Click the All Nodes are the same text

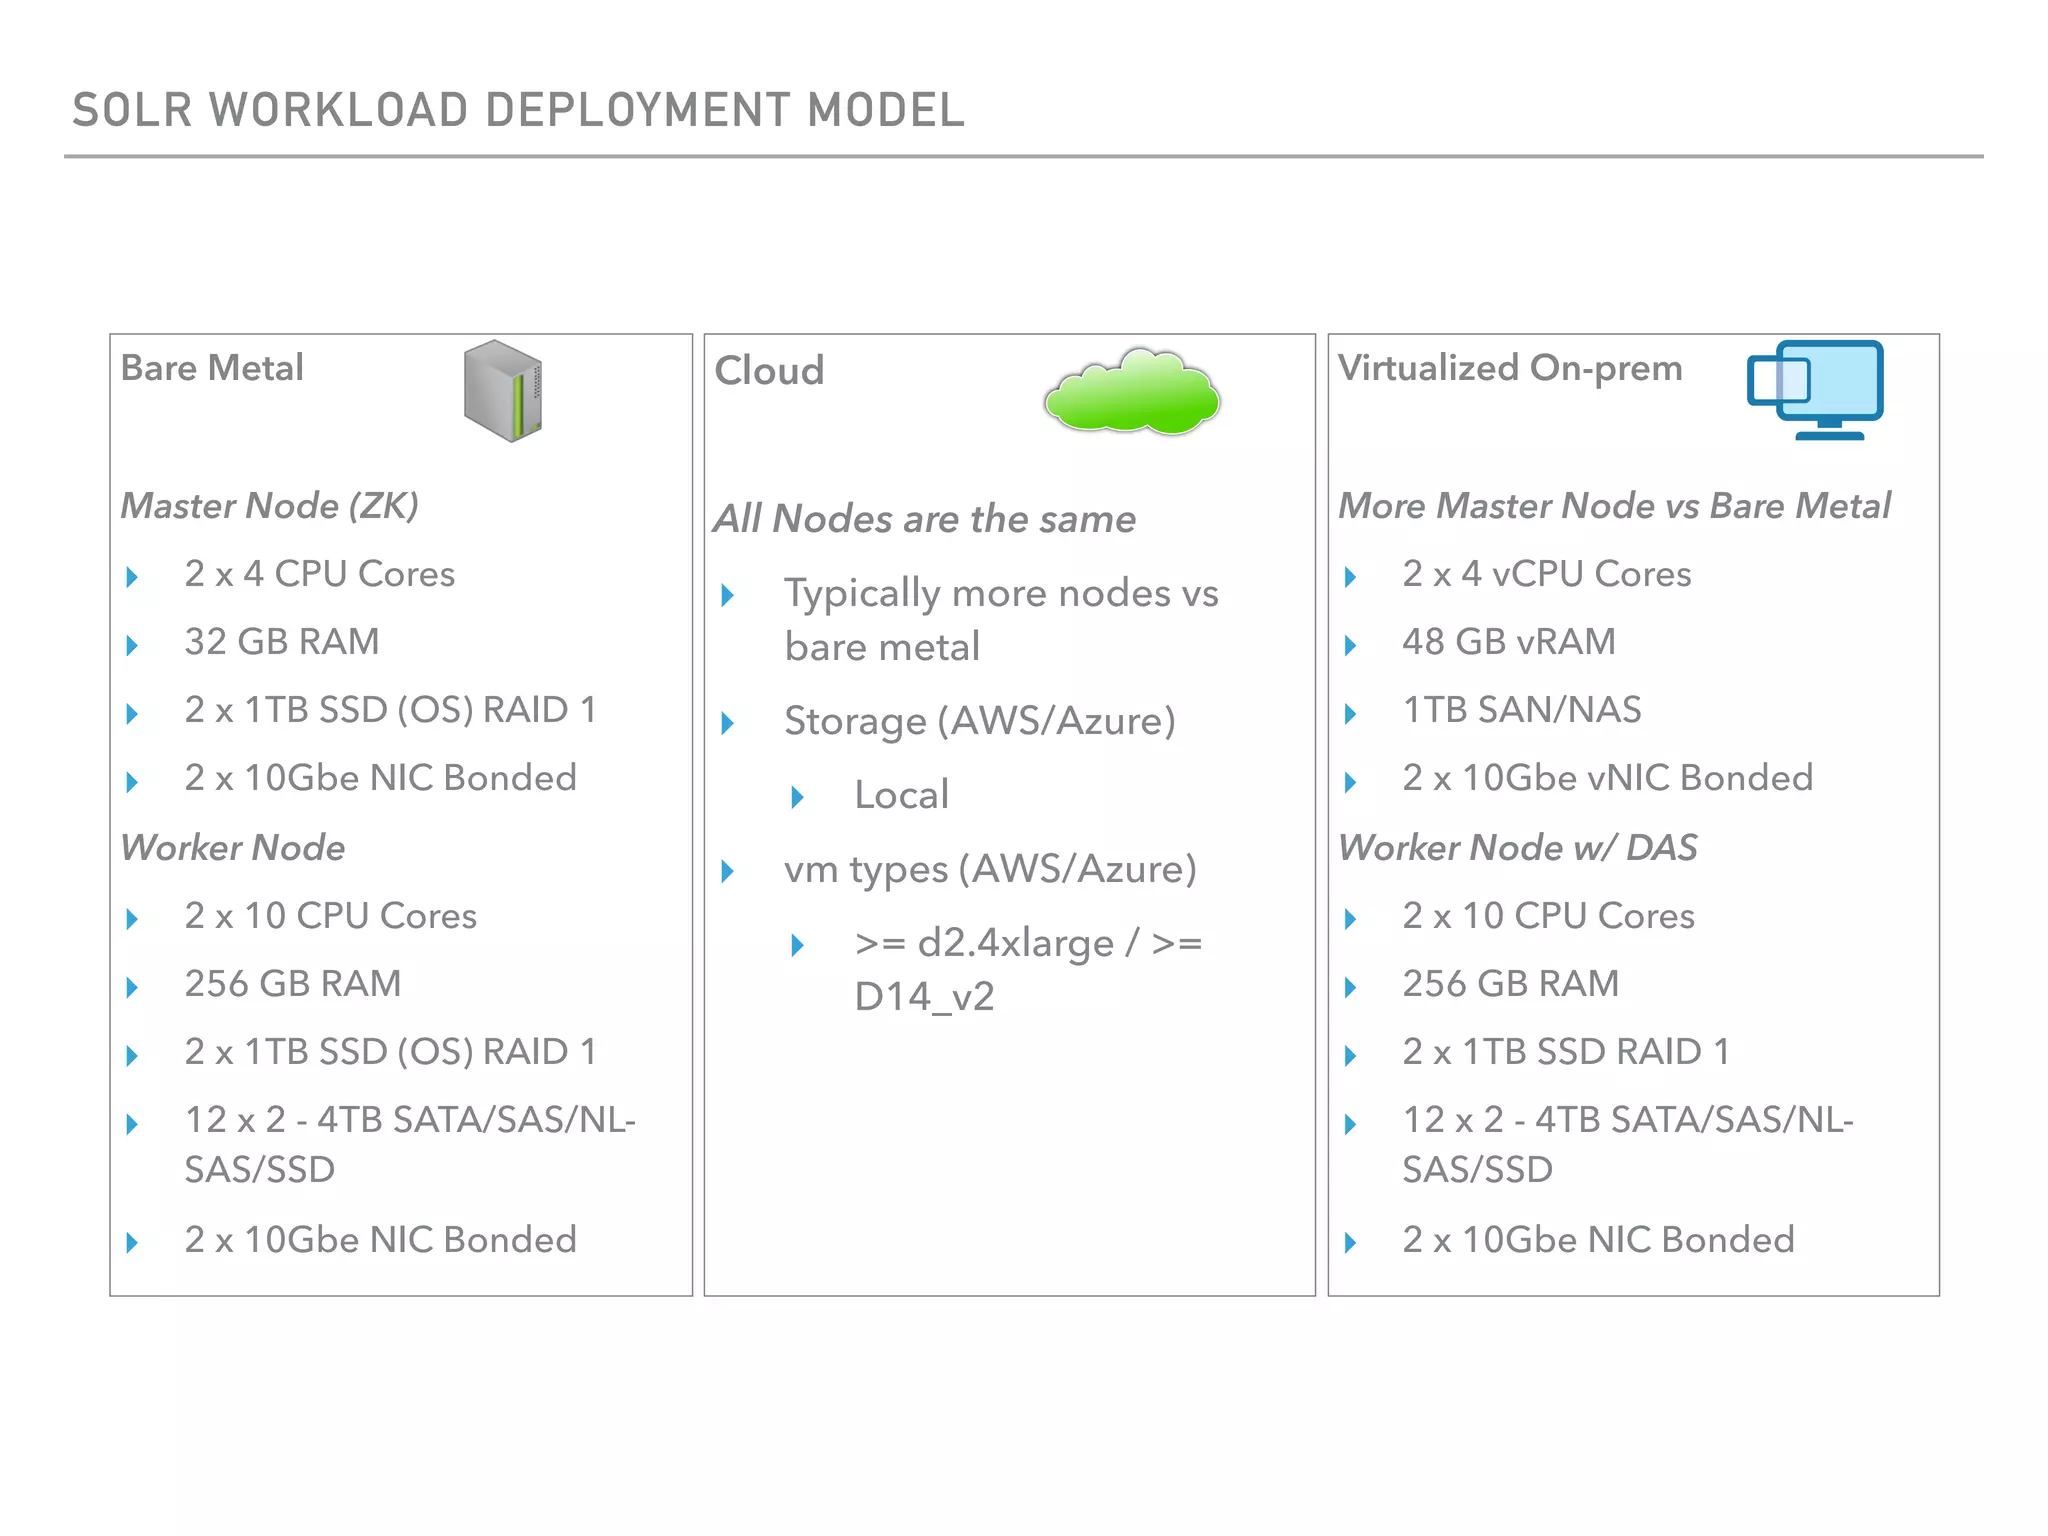point(925,519)
